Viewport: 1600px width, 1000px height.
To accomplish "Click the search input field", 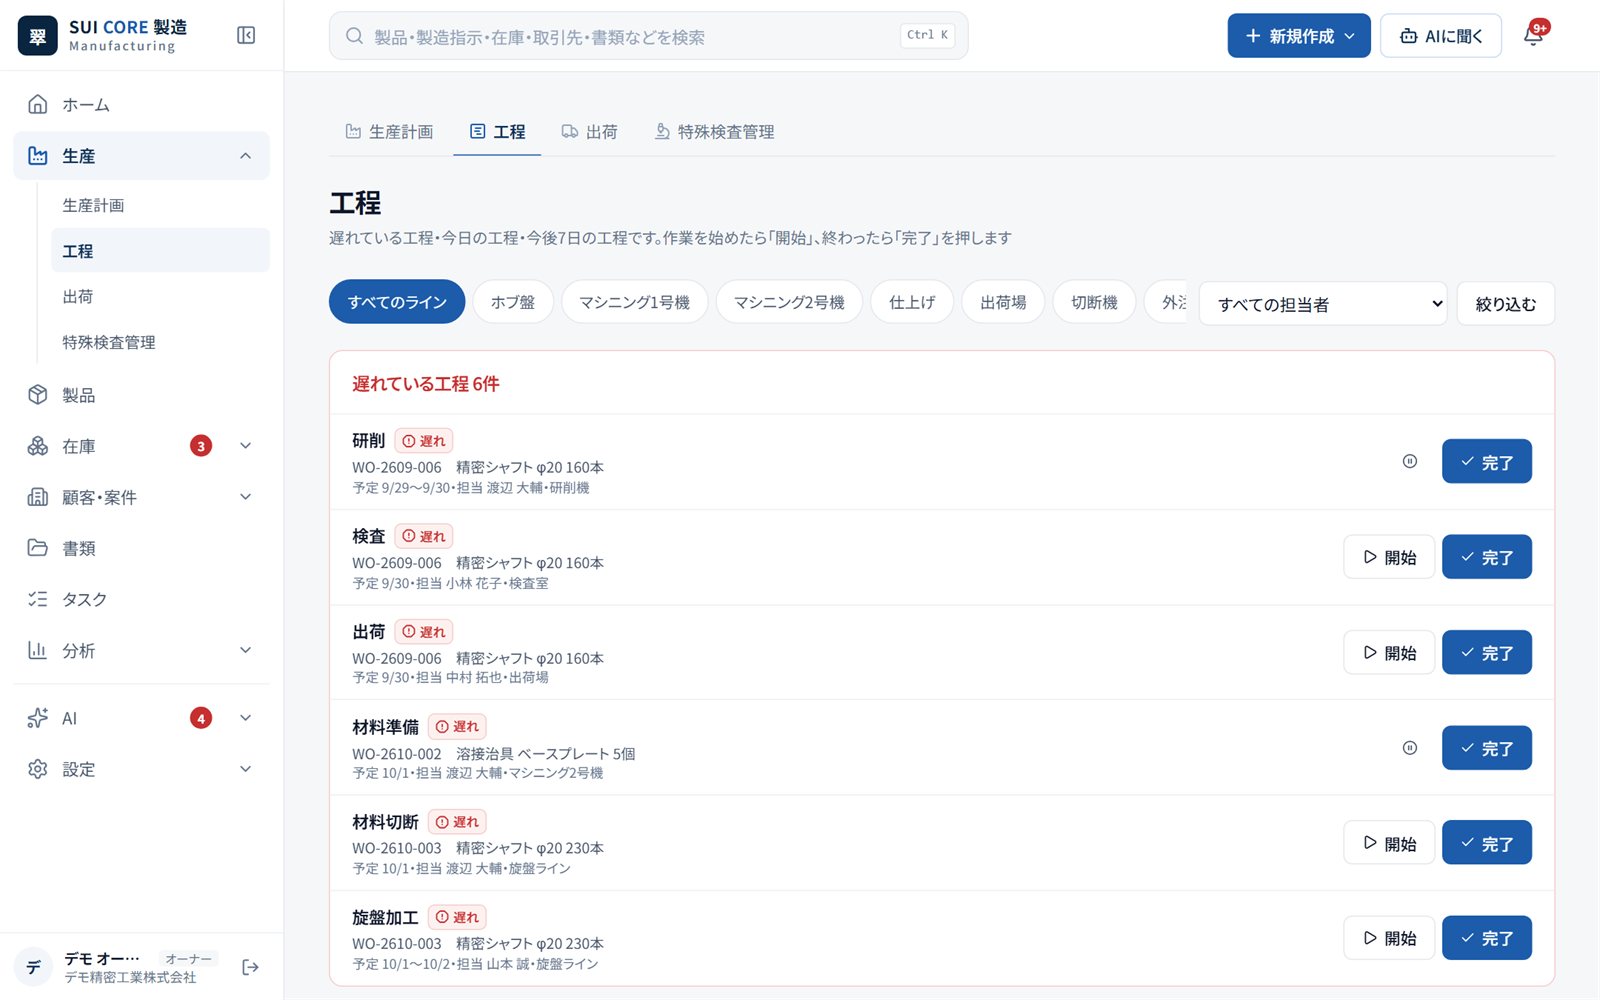I will [648, 36].
